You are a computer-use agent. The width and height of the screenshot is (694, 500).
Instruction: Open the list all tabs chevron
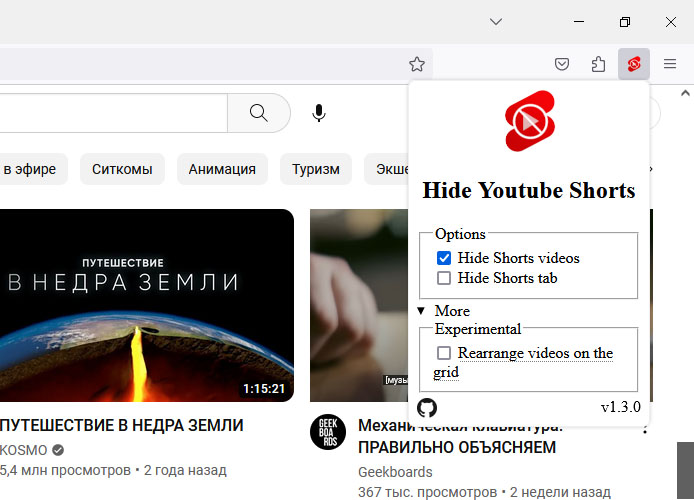496,22
